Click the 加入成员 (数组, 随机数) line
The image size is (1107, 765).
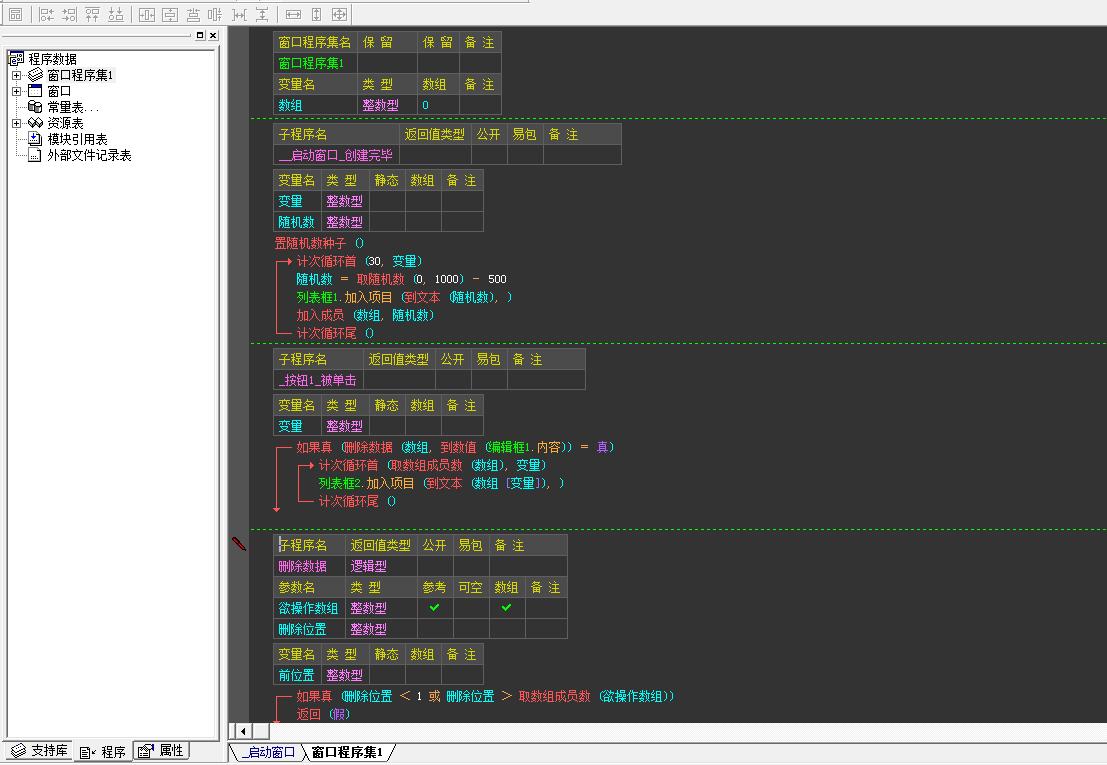click(x=365, y=315)
